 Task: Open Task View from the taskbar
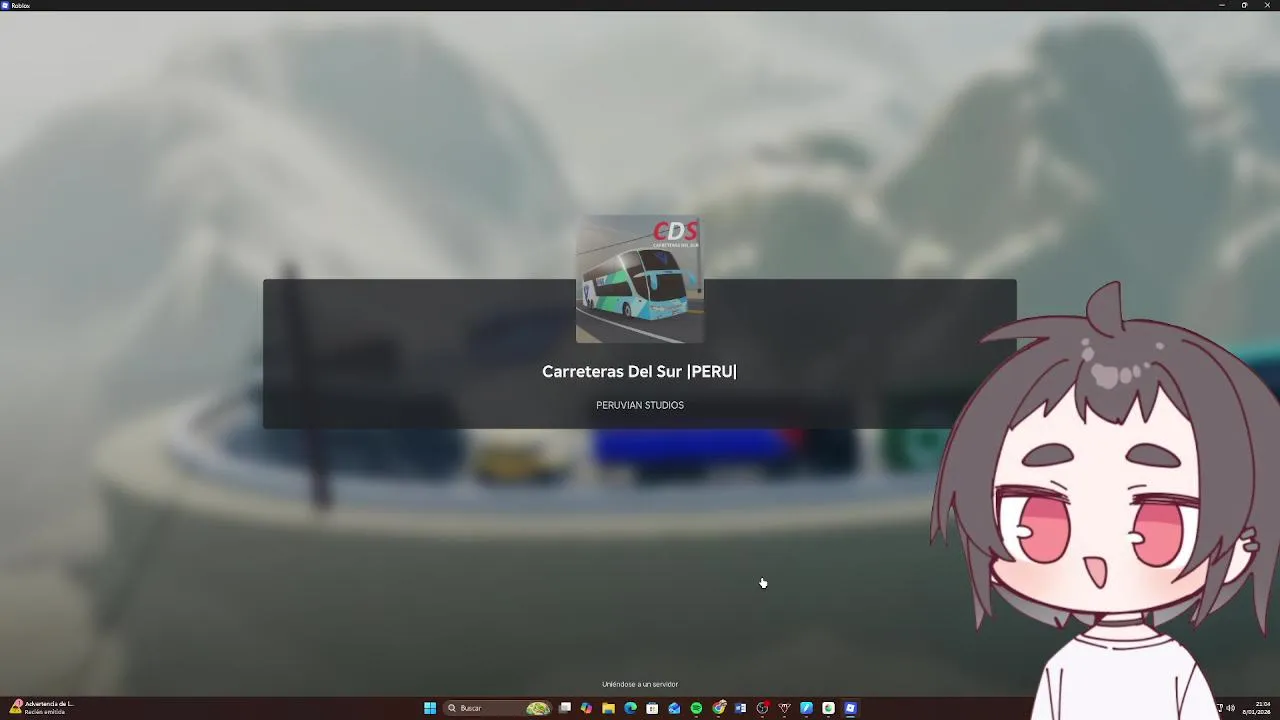(x=565, y=708)
